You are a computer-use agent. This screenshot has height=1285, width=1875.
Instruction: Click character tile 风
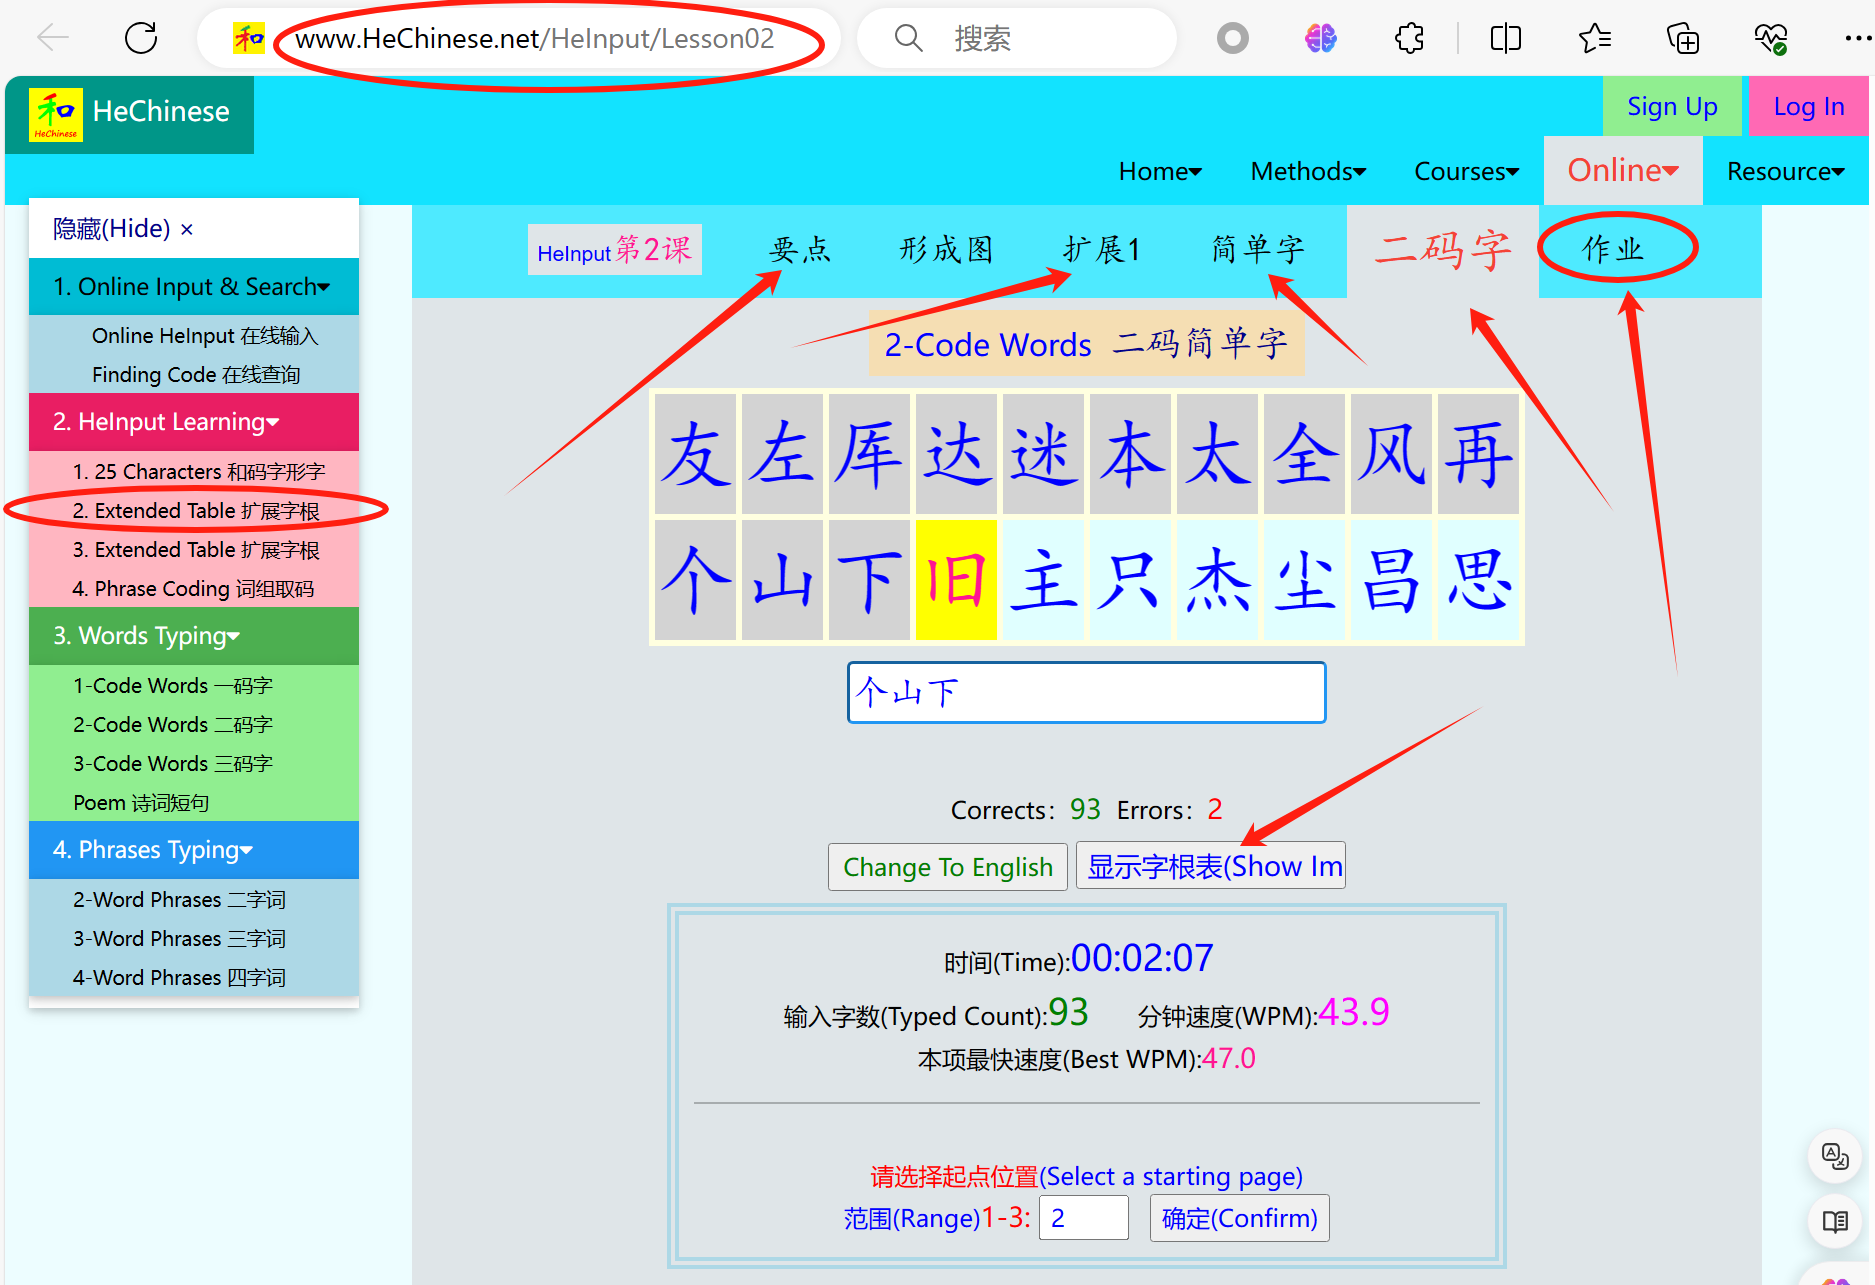(x=1392, y=454)
